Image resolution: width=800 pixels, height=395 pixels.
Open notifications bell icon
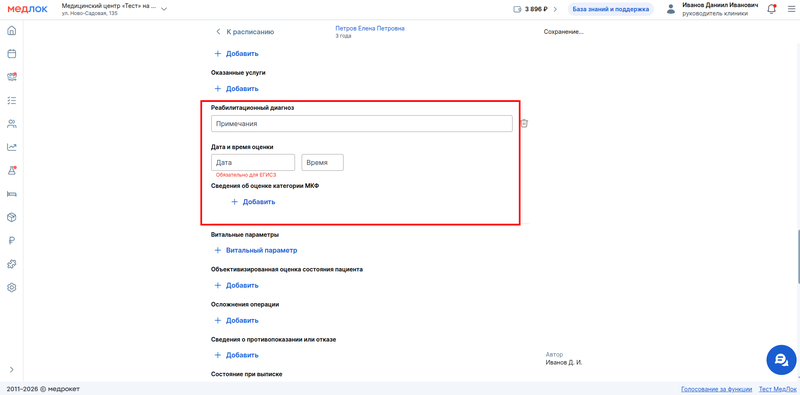(771, 9)
